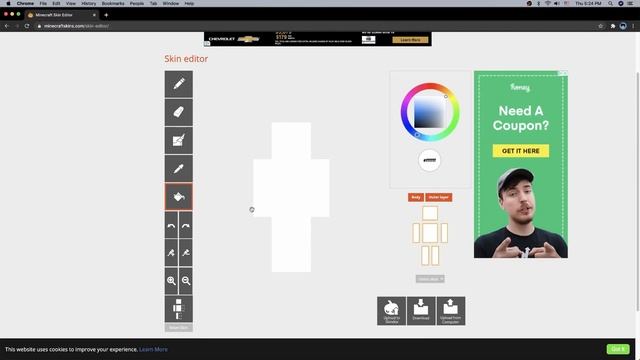
Task: Open the Bookmarks menu
Action: pyautogui.click(x=113, y=3)
